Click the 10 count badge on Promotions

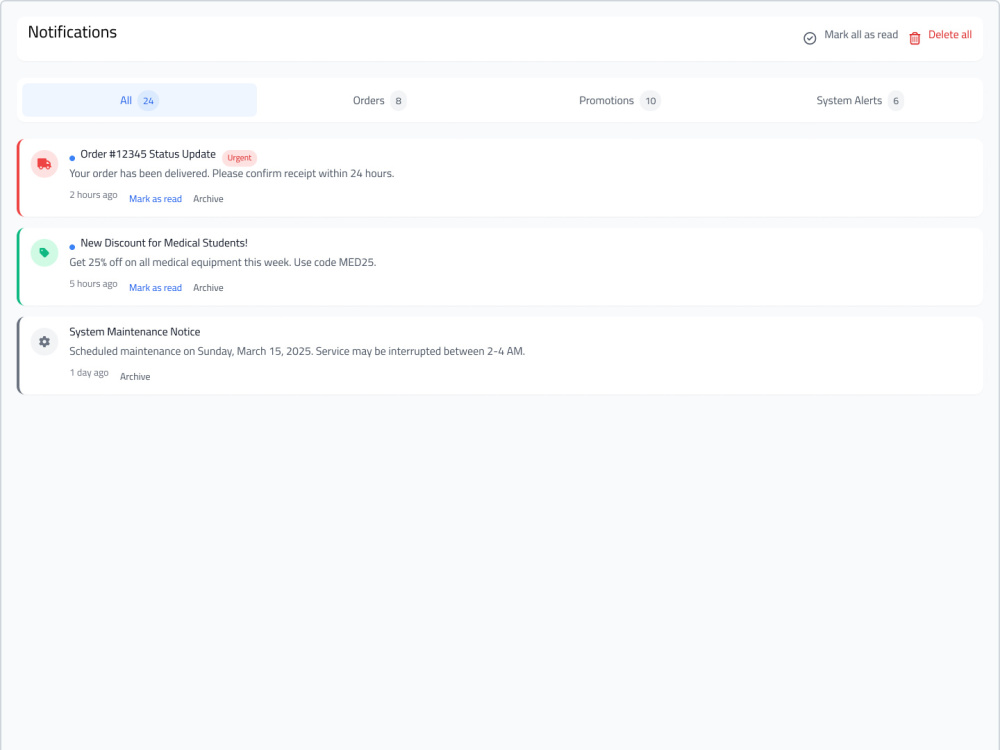click(651, 101)
